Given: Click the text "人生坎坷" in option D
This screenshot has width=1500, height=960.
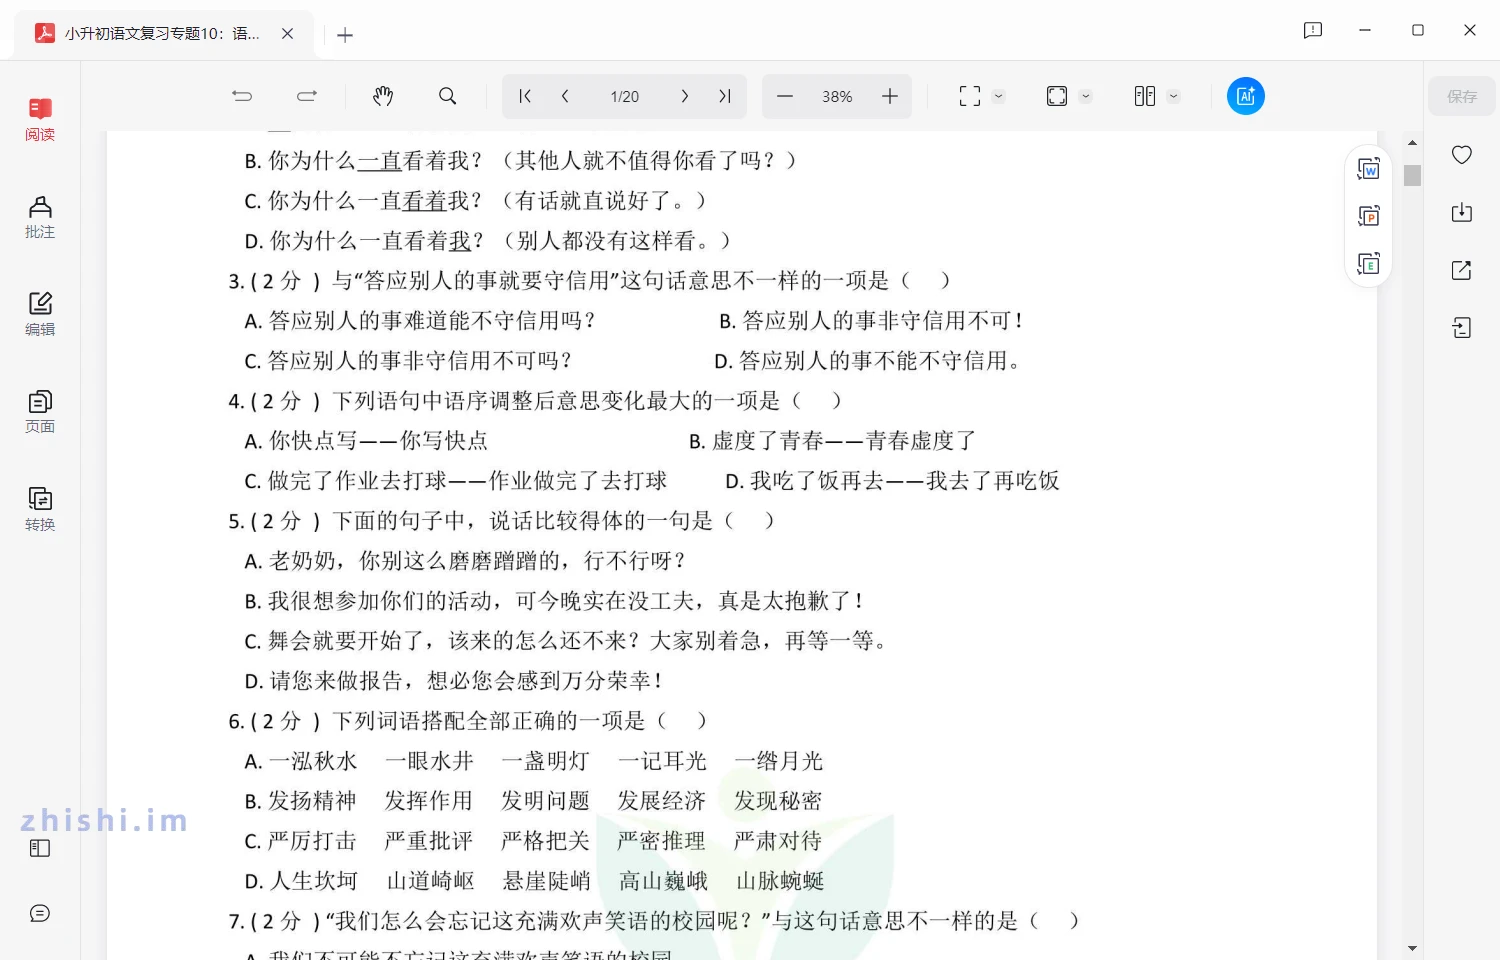Looking at the screenshot, I should tap(314, 881).
